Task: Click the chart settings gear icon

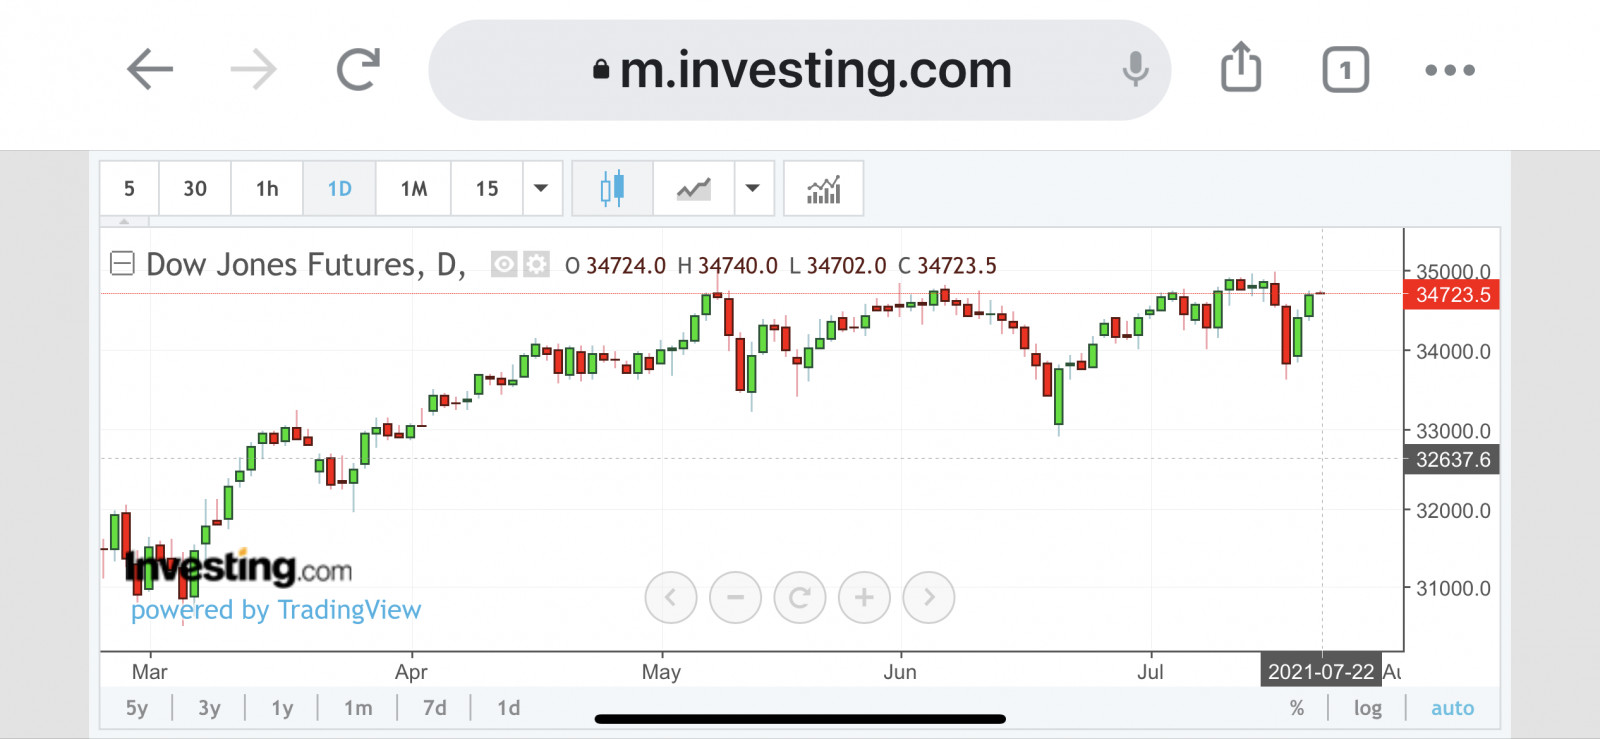Action: tap(537, 264)
